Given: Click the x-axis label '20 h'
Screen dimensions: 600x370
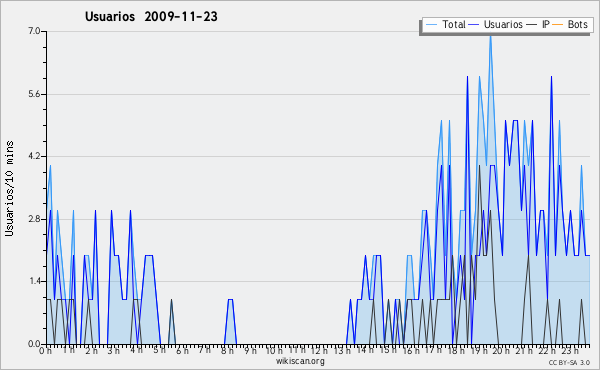Looking at the screenshot, I should 501,351.
